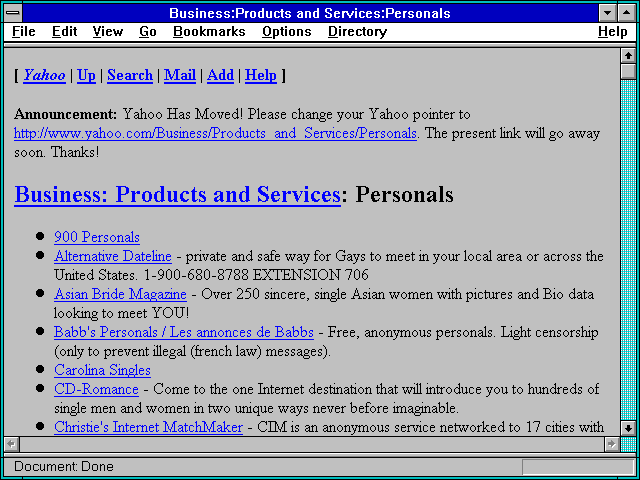Click the vertical scrollbar thumb

[628, 71]
